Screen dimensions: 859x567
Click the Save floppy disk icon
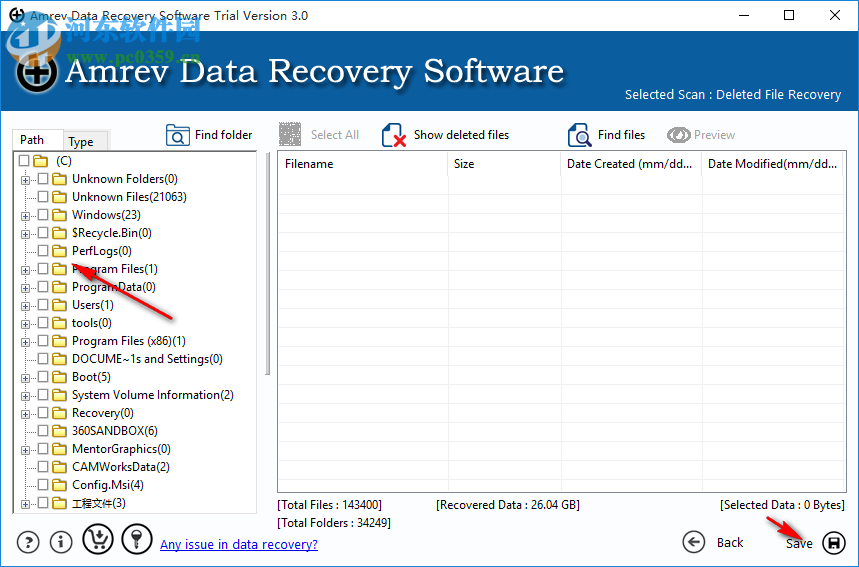pos(834,542)
